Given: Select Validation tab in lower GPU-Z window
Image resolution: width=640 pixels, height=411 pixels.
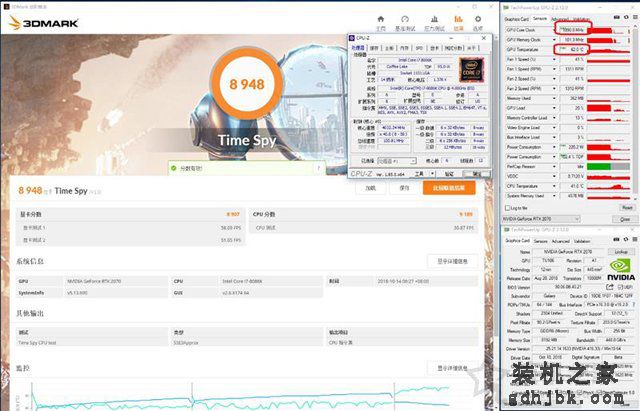Looking at the screenshot, I should [x=582, y=241].
